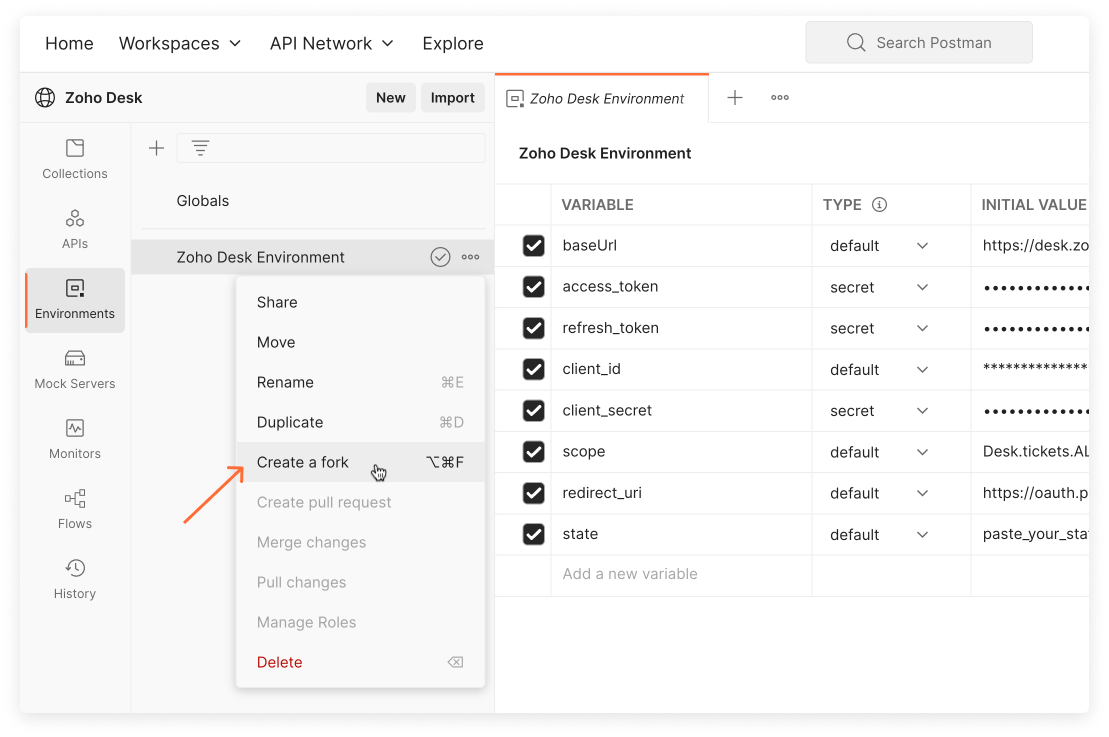
Task: Go to Home
Action: (69, 43)
